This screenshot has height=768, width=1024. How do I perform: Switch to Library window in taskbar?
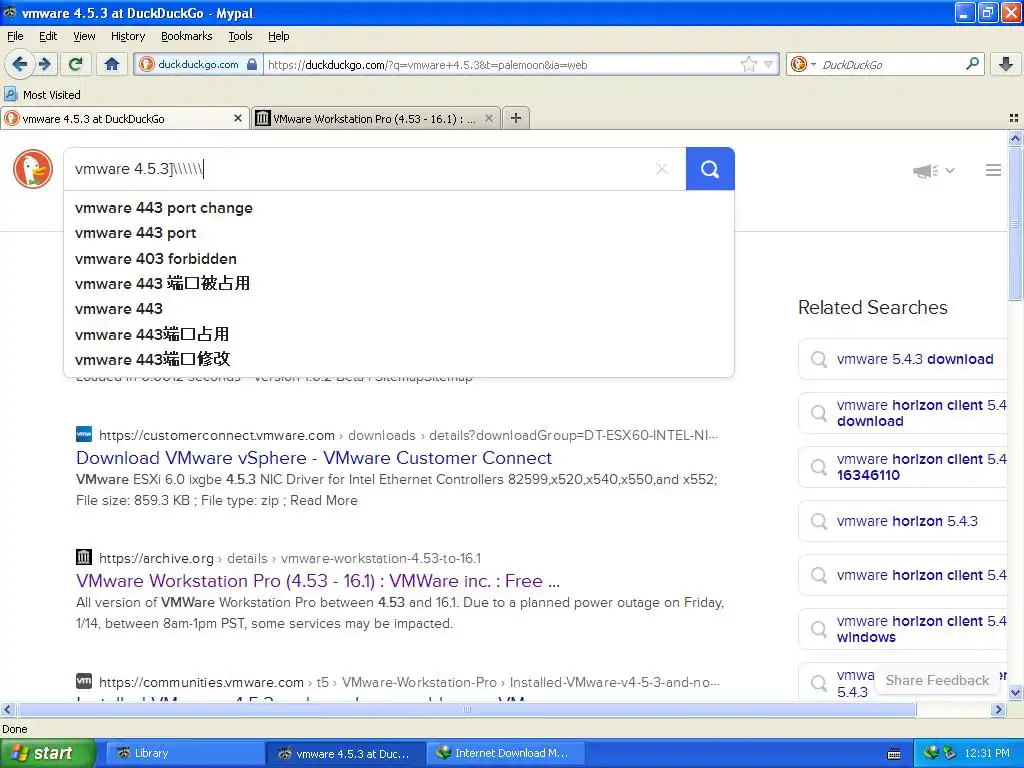(184, 754)
